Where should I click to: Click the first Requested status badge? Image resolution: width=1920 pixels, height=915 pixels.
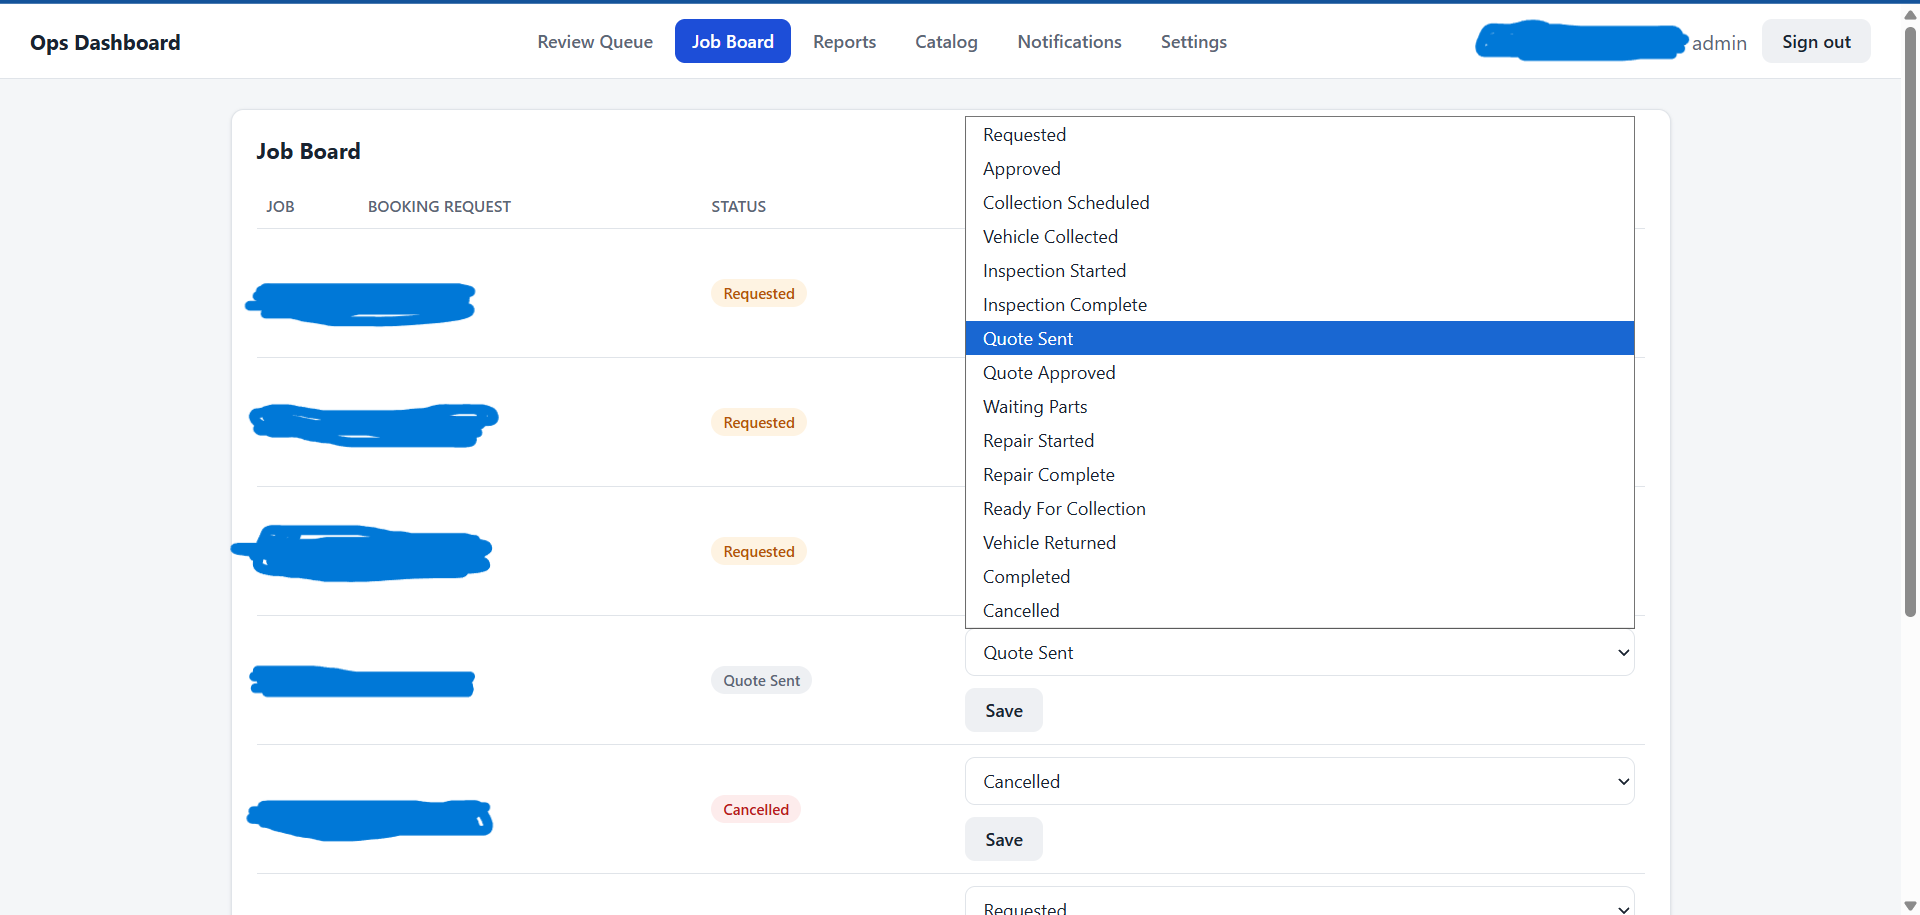[759, 294]
